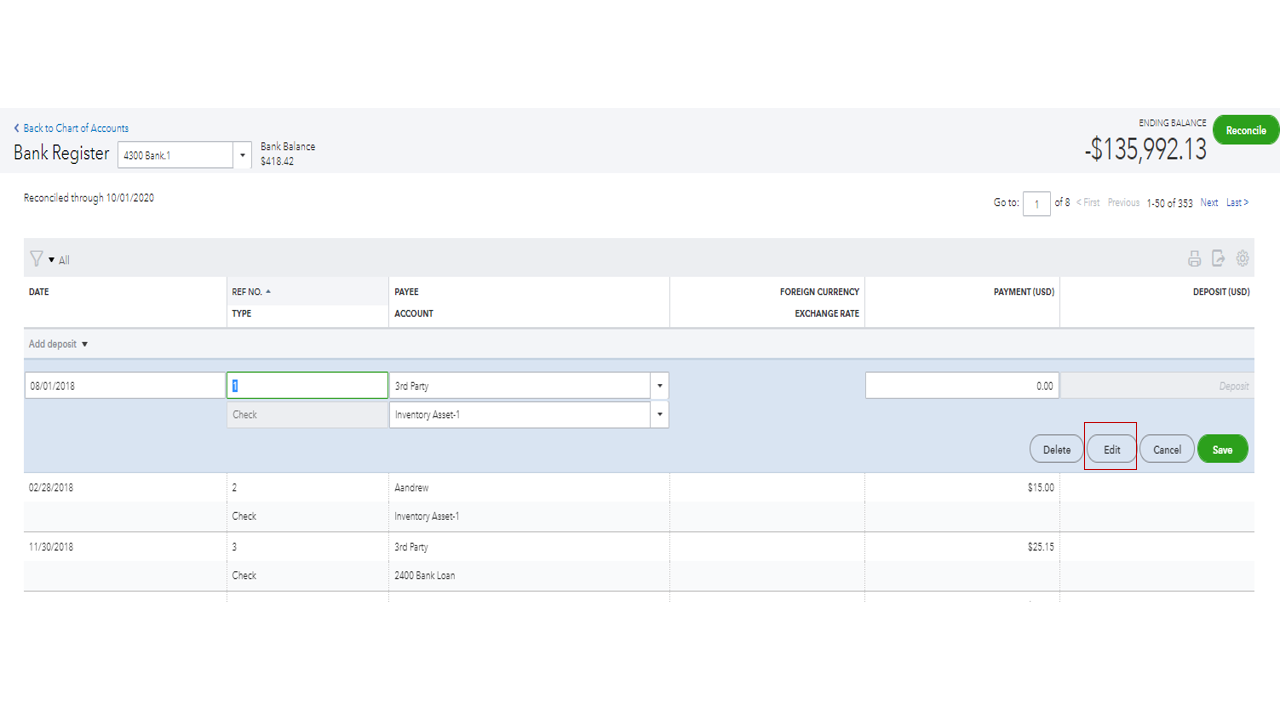
Task: Advance to the Next page of transactions
Action: [x=1209, y=202]
